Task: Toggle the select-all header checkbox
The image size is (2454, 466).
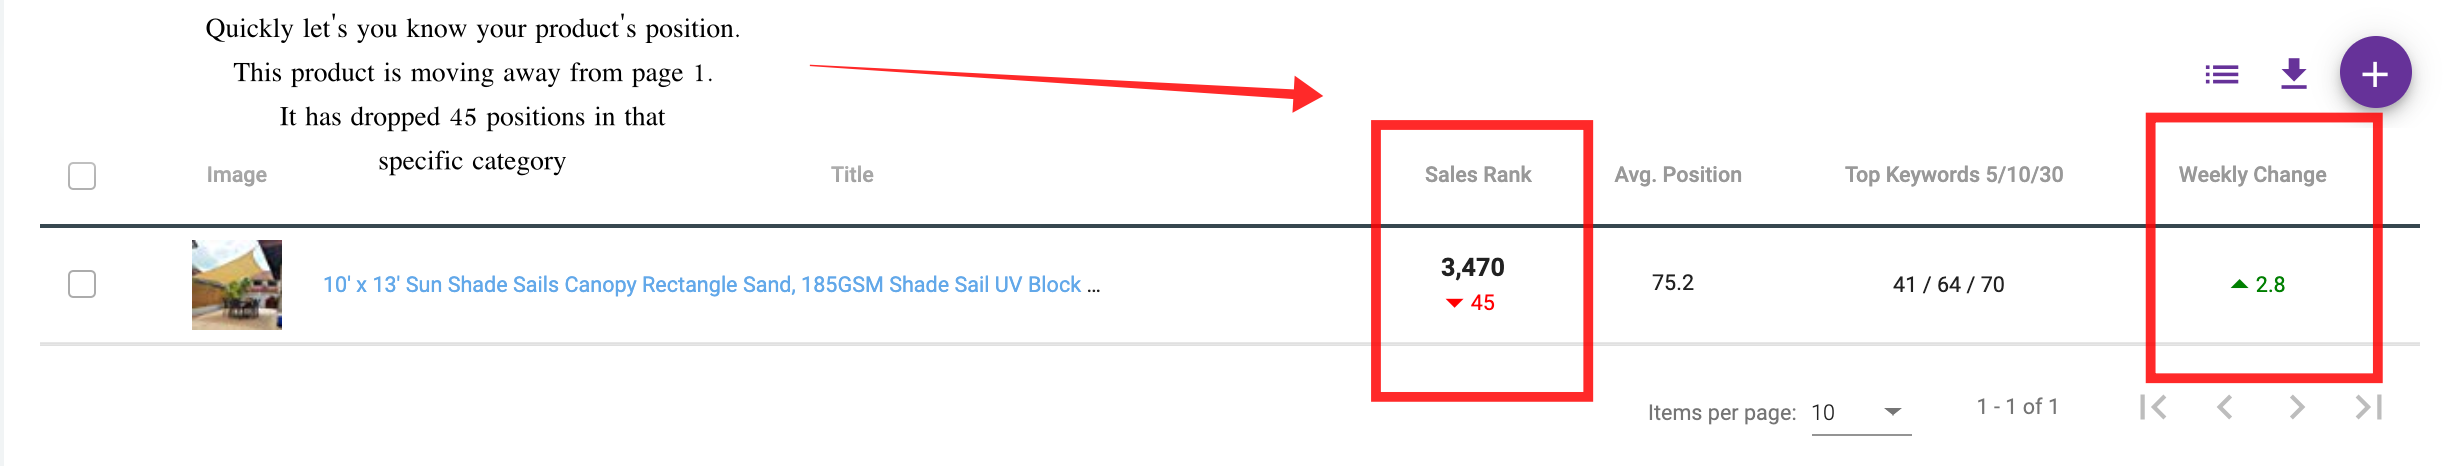Action: coord(82,176)
